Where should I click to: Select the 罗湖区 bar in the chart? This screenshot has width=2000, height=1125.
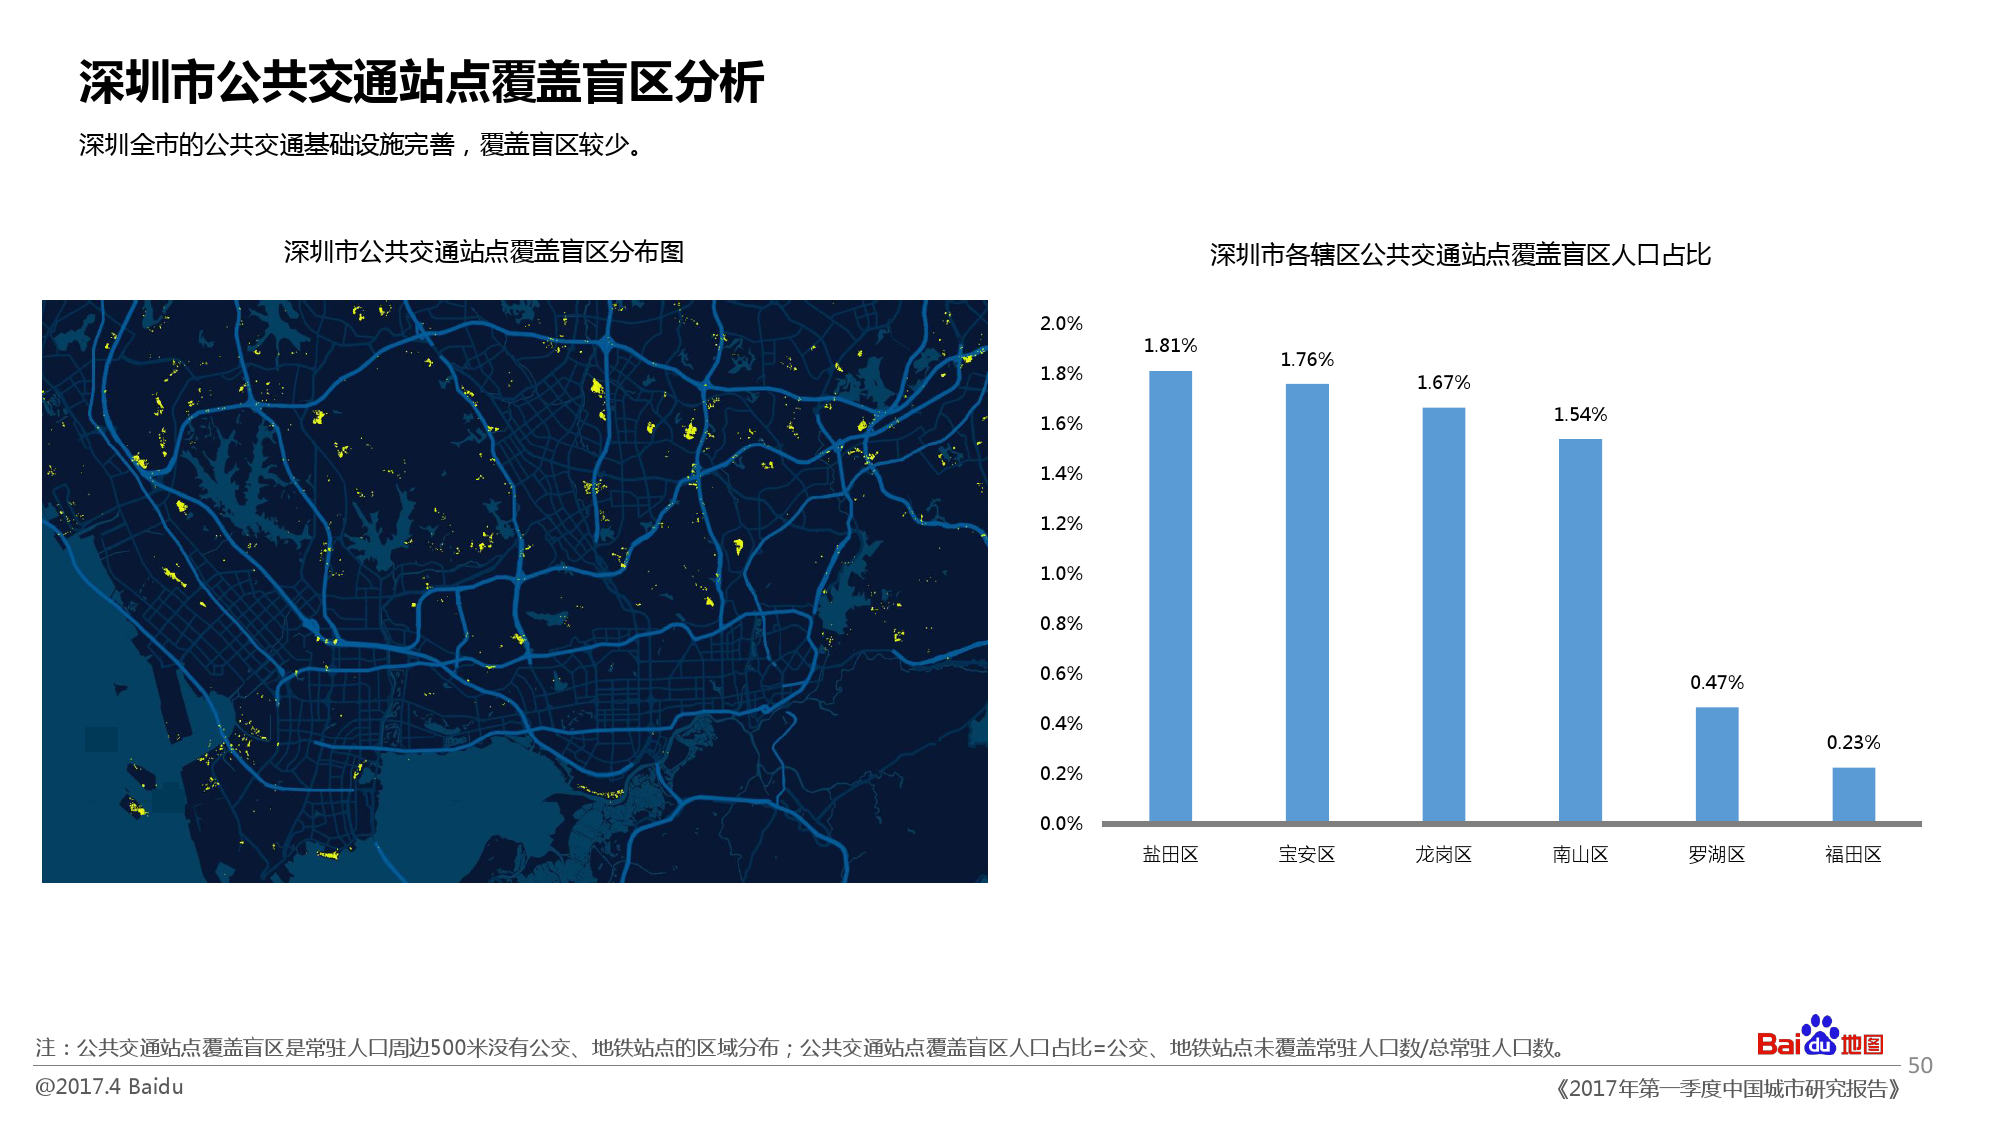pyautogui.click(x=1717, y=764)
